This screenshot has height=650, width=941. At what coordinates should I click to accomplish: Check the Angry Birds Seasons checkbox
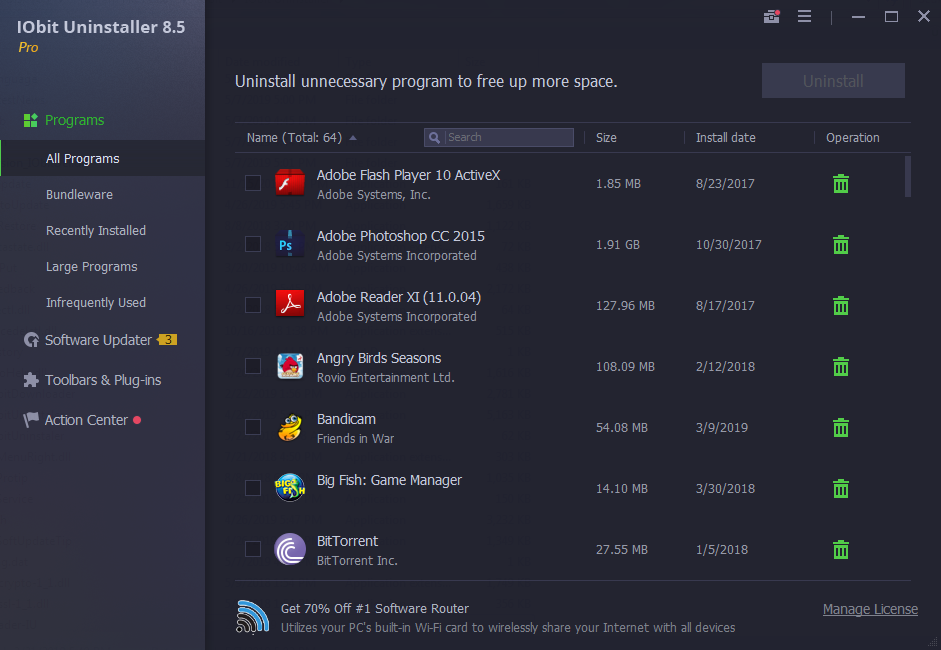tap(253, 366)
